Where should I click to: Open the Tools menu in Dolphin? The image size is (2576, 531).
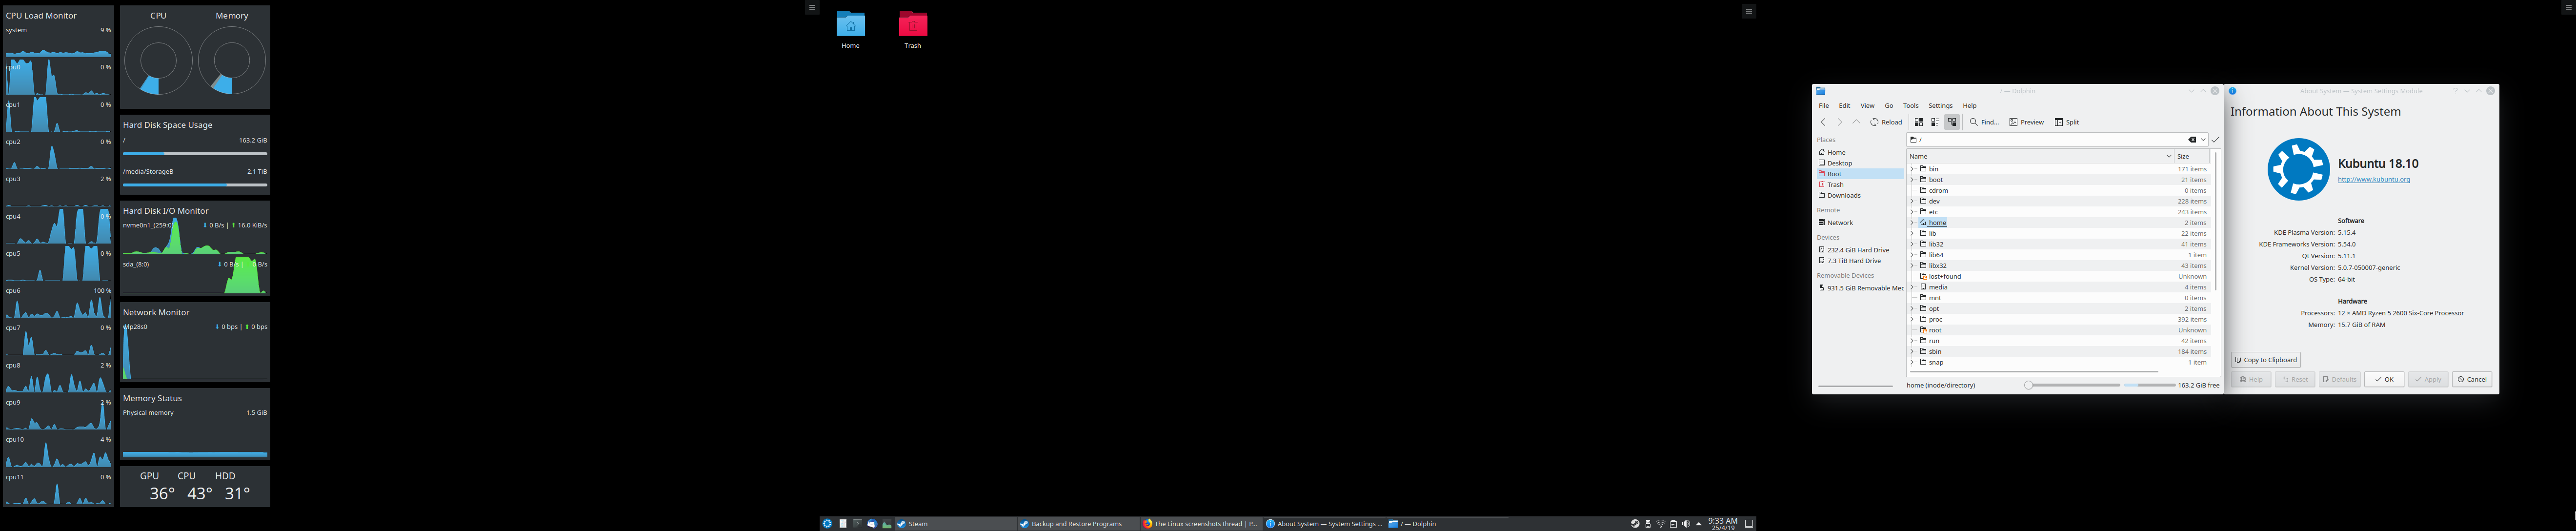click(x=1911, y=106)
